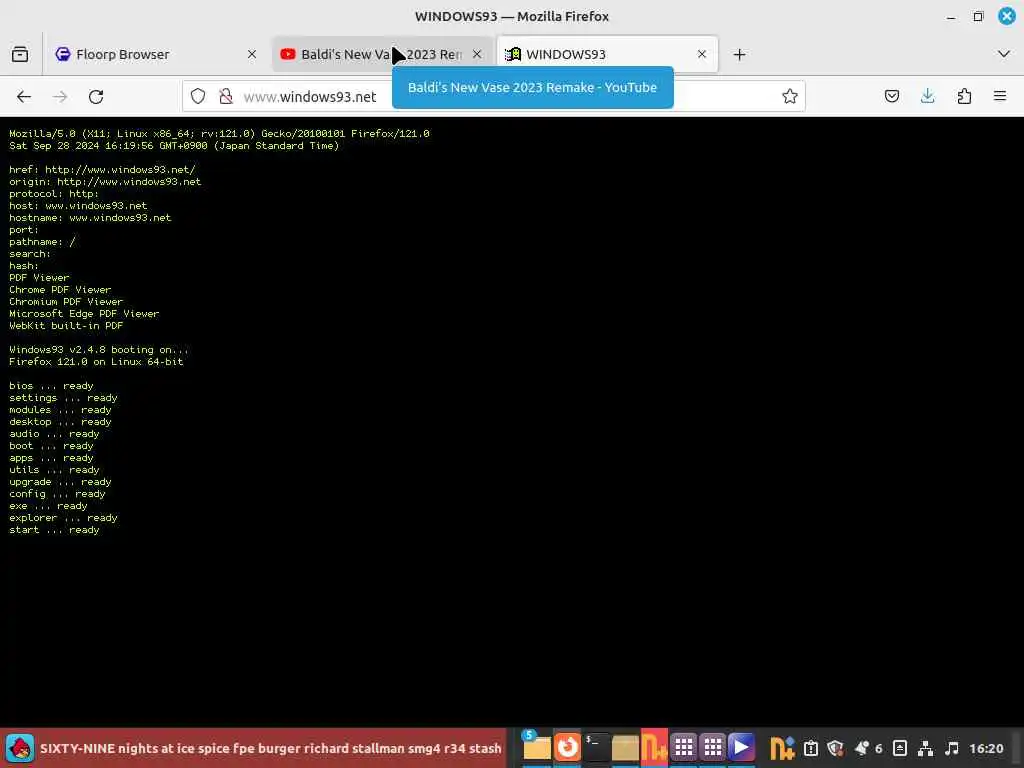Open the Firefox View icon beside the tabs
The height and width of the screenshot is (768, 1024).
[x=20, y=54]
